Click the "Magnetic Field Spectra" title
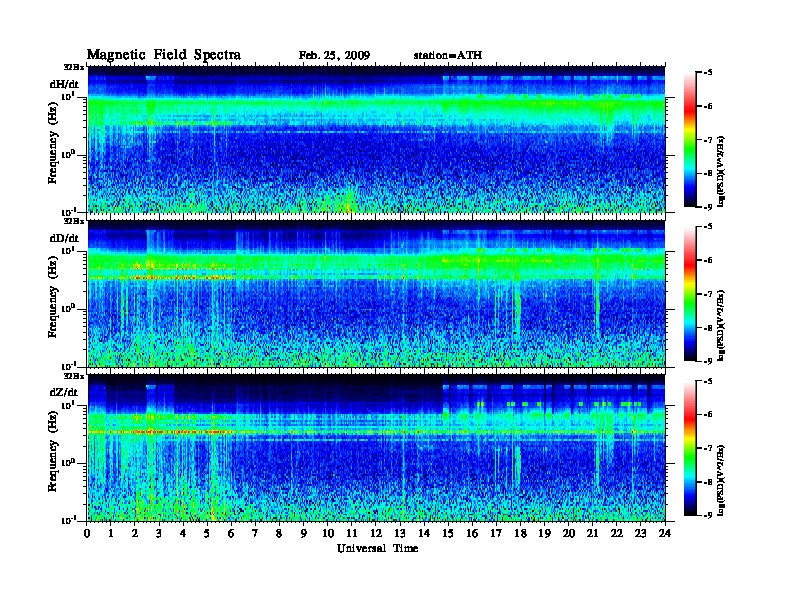Screen dimensions: 792x612 coord(164,55)
